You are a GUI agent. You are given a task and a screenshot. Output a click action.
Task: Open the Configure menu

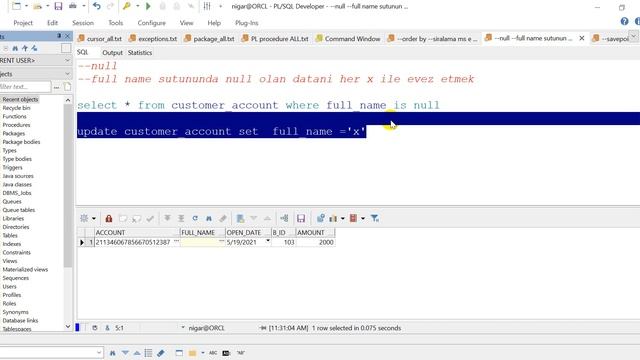click(151, 23)
